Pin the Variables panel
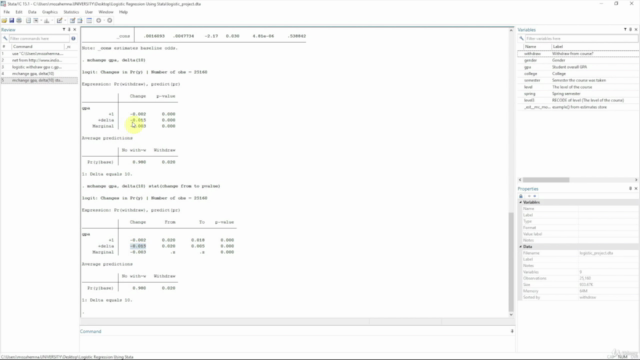 (631, 29)
